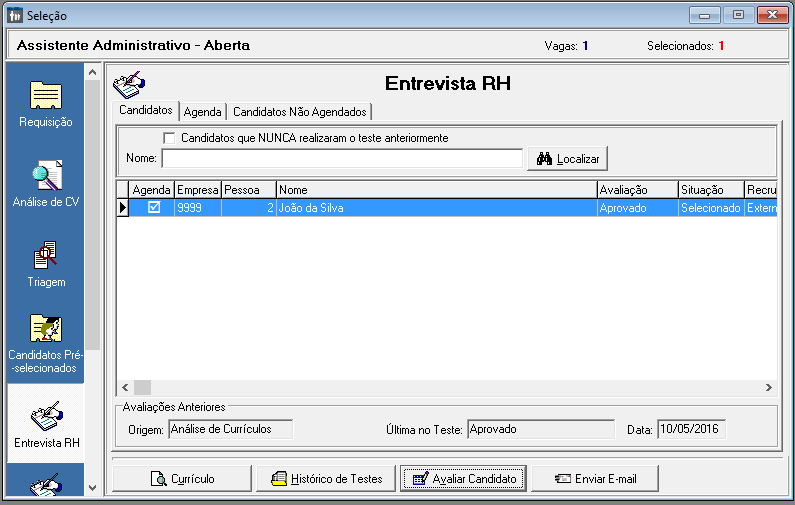
Task: Click the Avaliar Candidato button
Action: (x=462, y=479)
